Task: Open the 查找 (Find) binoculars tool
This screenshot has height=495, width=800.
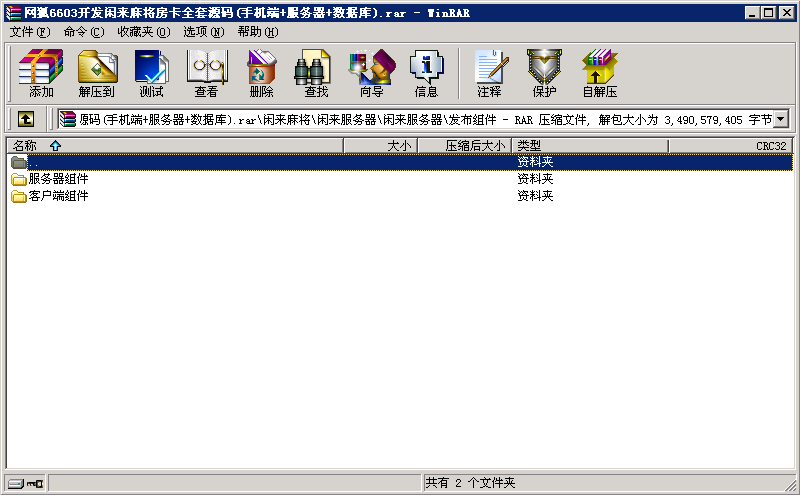Action: tap(316, 74)
